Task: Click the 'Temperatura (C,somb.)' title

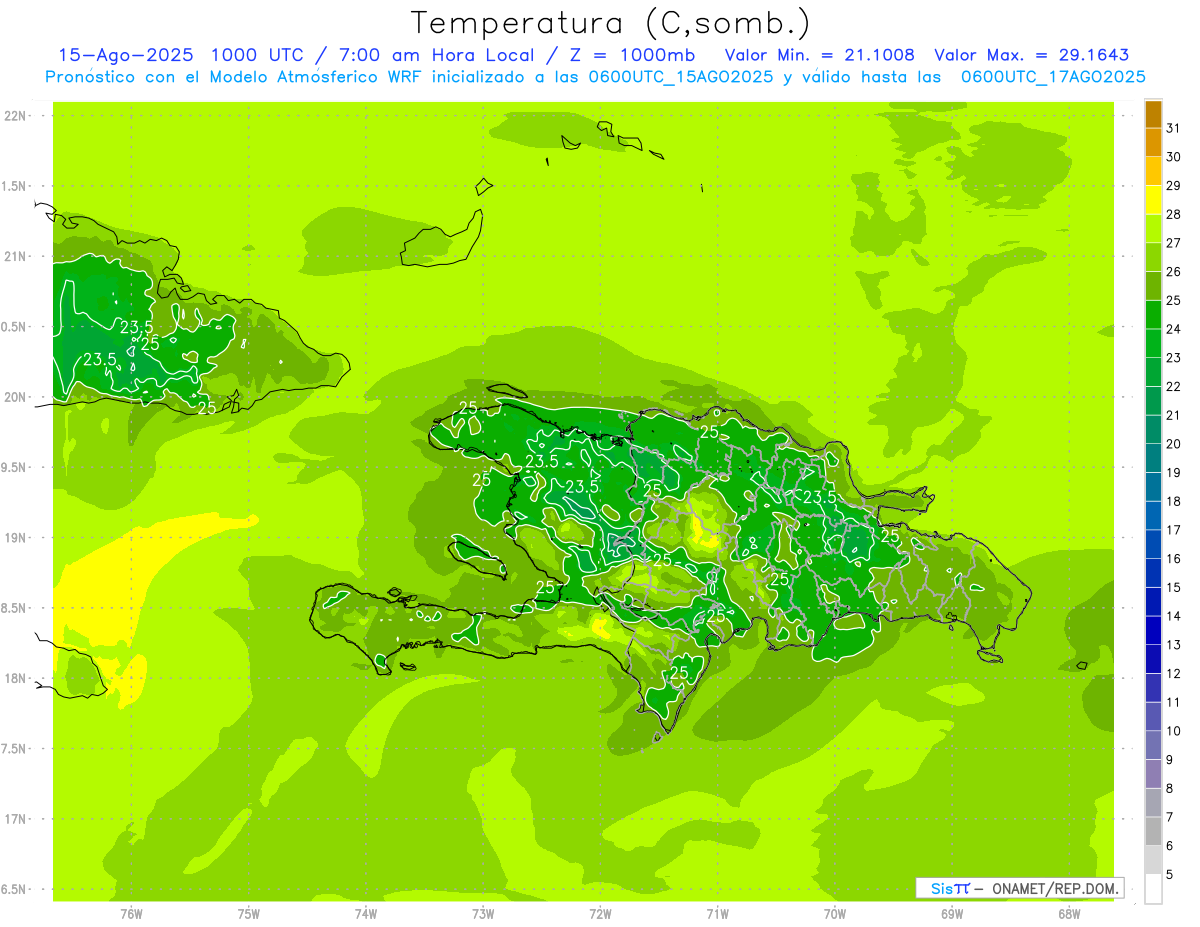Action: click(x=611, y=23)
